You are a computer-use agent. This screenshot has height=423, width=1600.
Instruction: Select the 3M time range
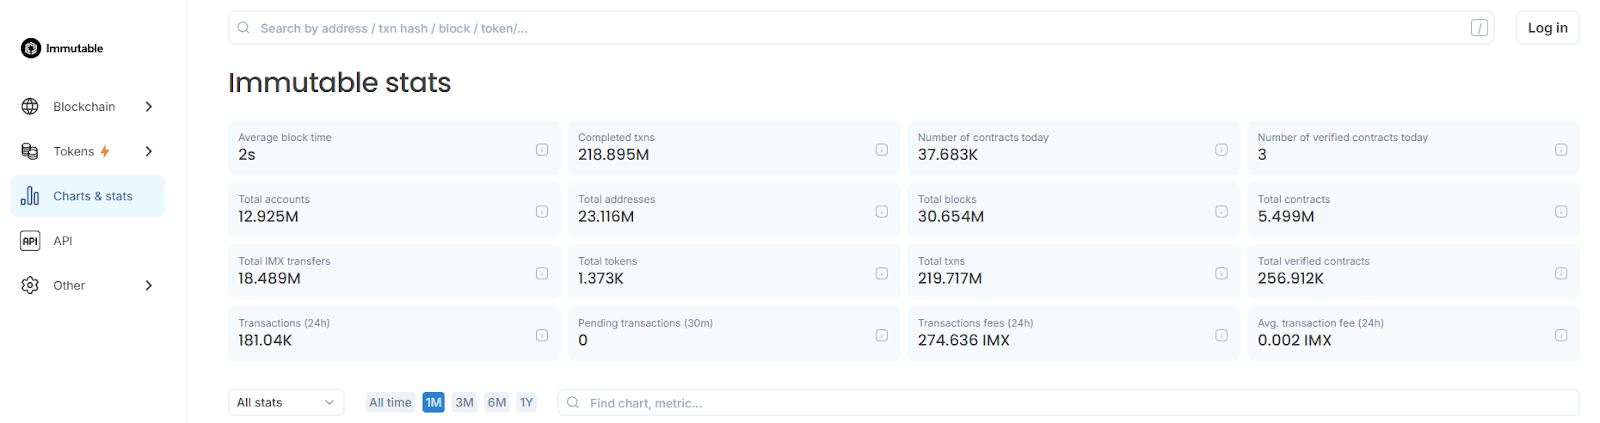pos(464,403)
